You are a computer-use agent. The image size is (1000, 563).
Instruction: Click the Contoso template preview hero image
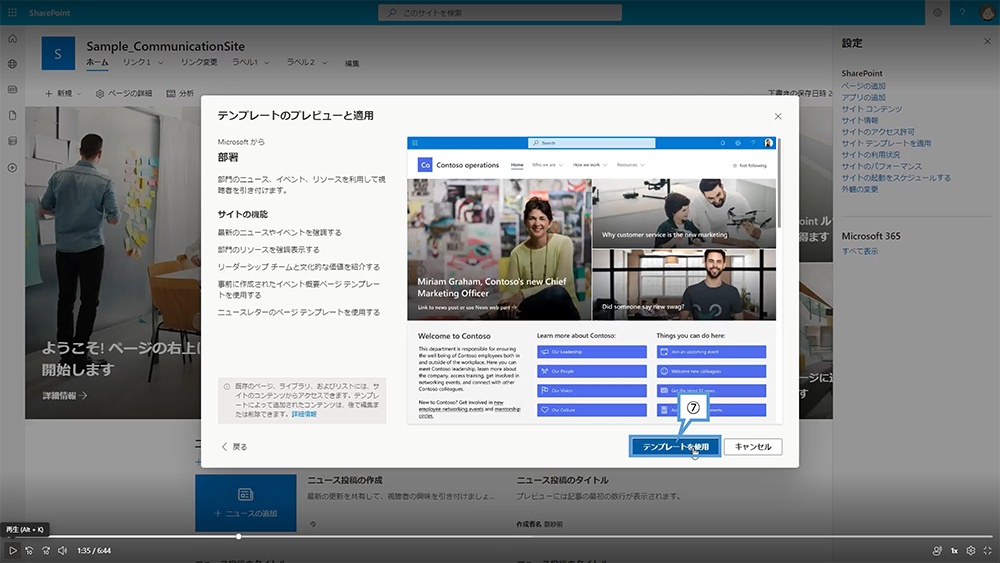click(499, 249)
